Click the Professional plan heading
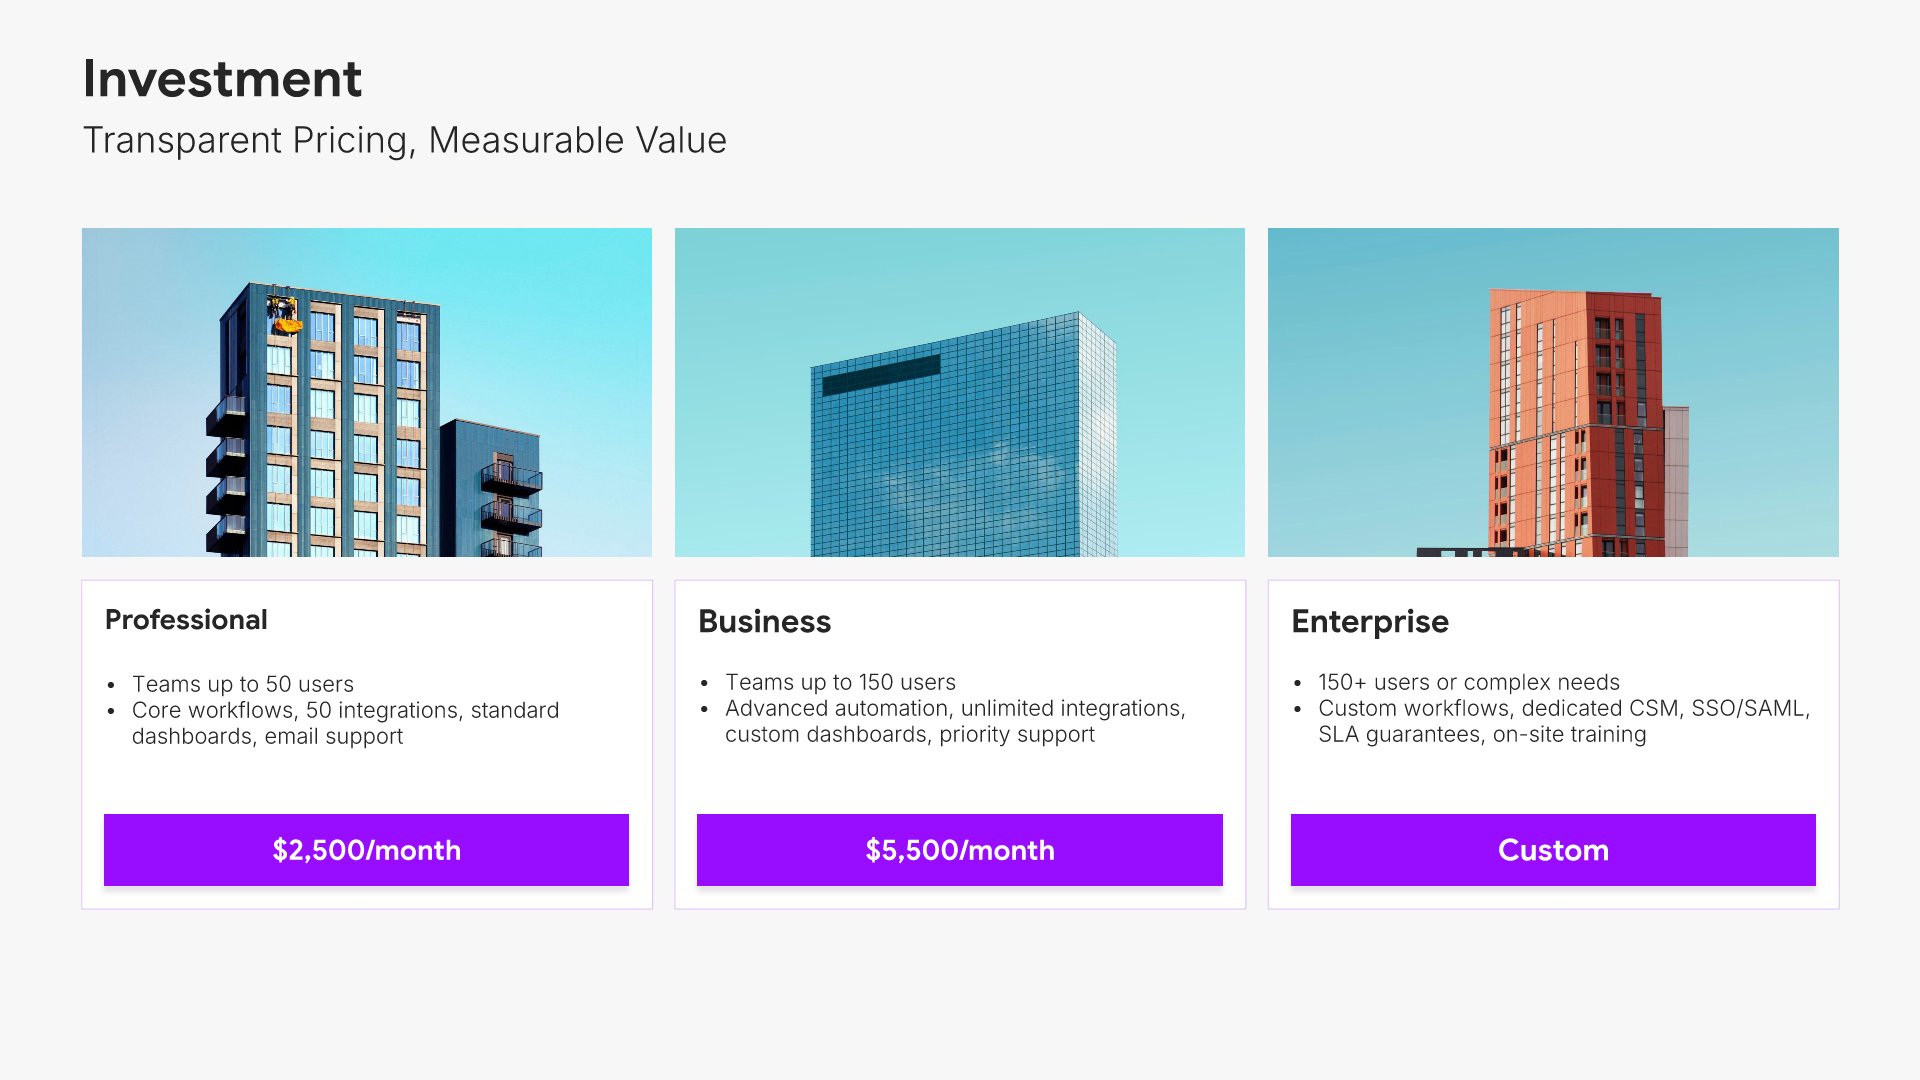 click(x=186, y=620)
